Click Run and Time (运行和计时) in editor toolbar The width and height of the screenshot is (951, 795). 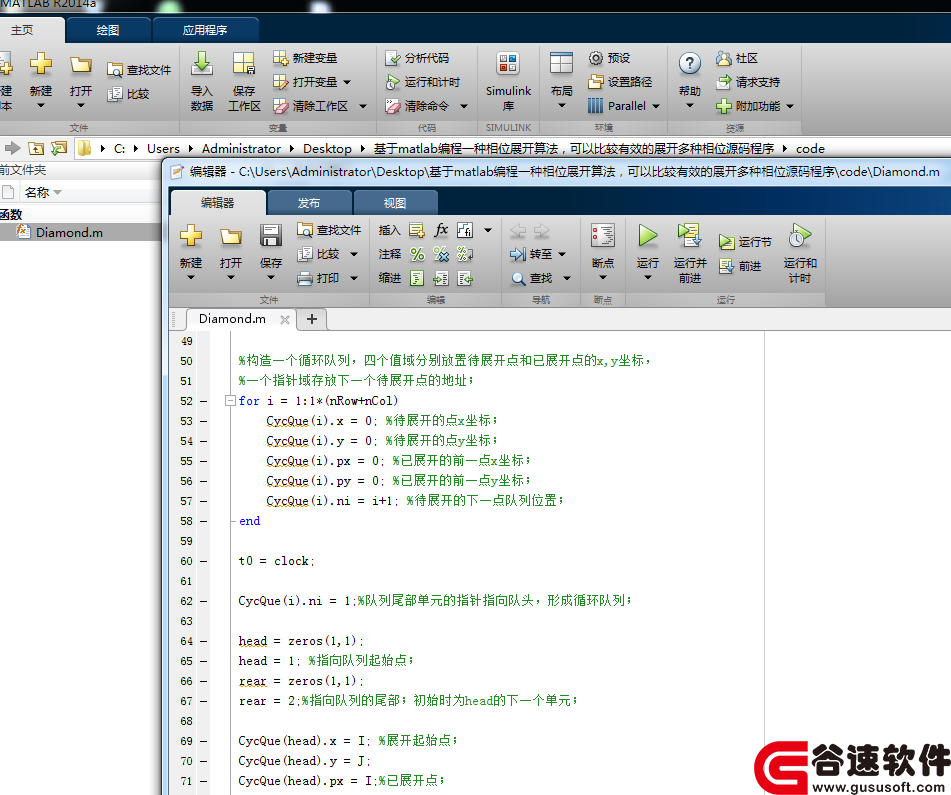tap(799, 253)
